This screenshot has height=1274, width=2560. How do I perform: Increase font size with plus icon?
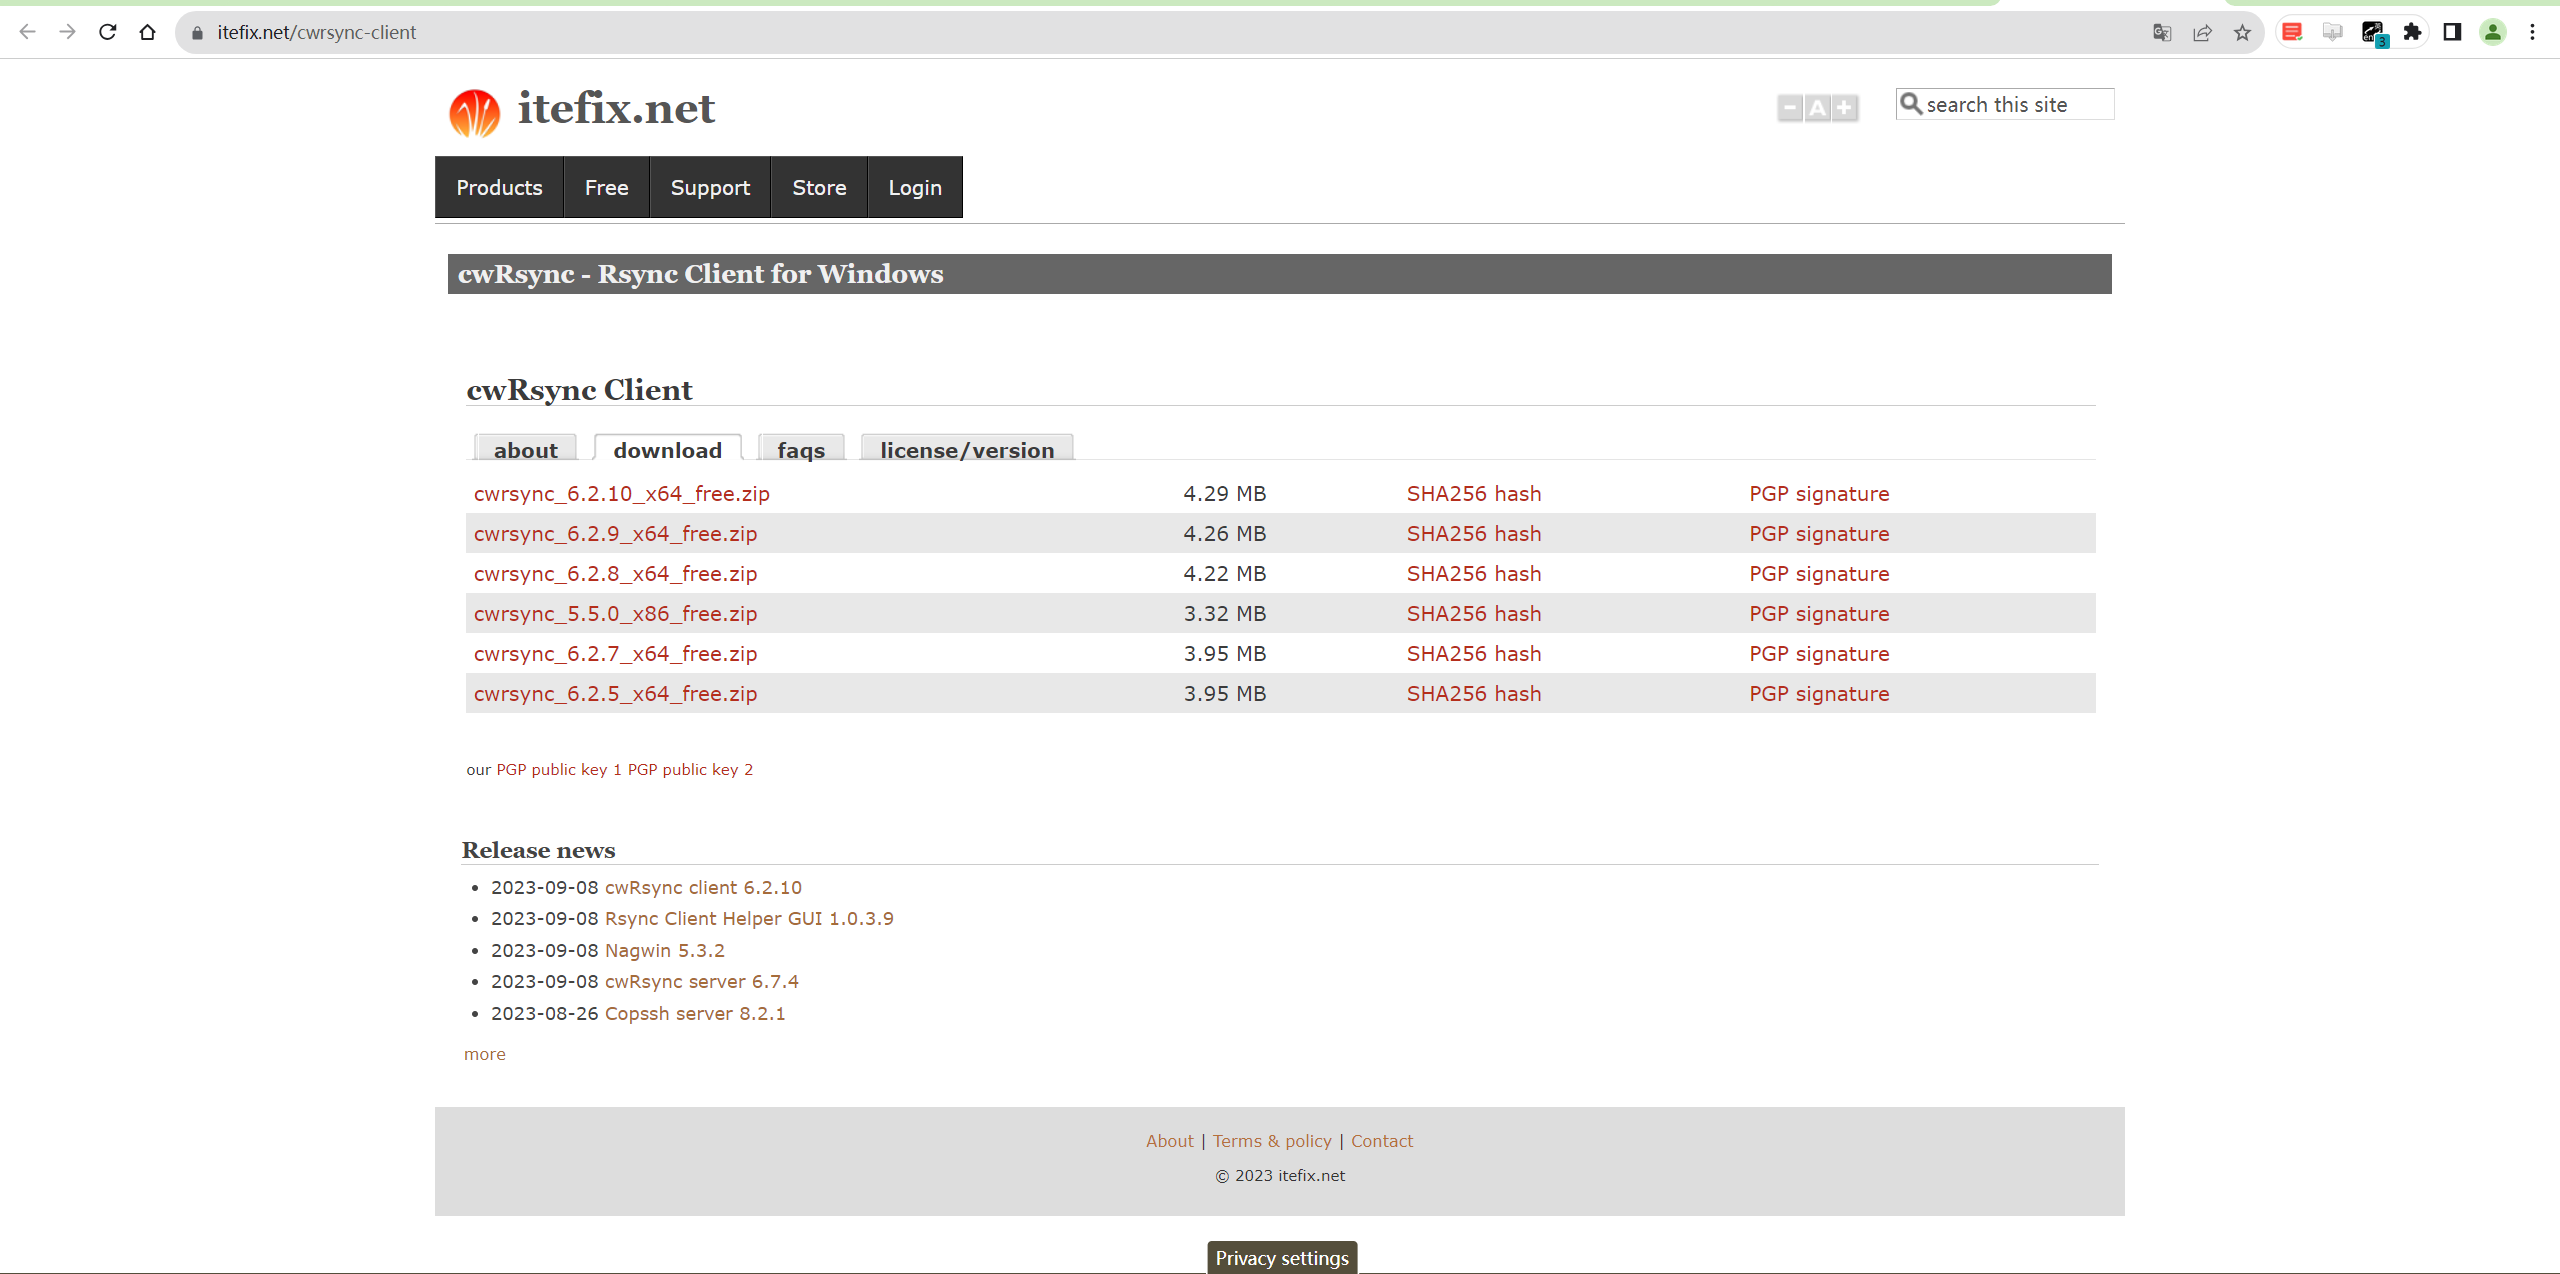tap(1844, 108)
